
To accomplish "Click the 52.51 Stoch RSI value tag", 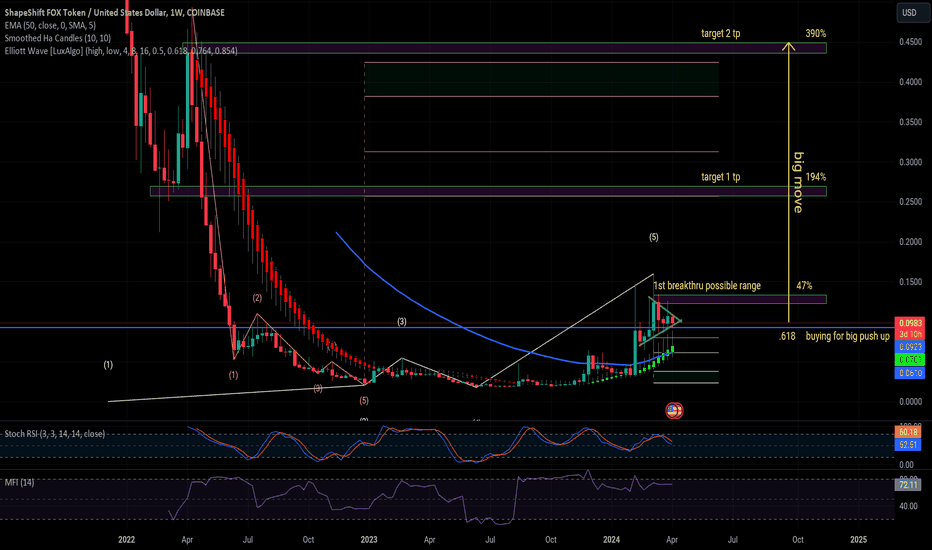I will tap(908, 444).
